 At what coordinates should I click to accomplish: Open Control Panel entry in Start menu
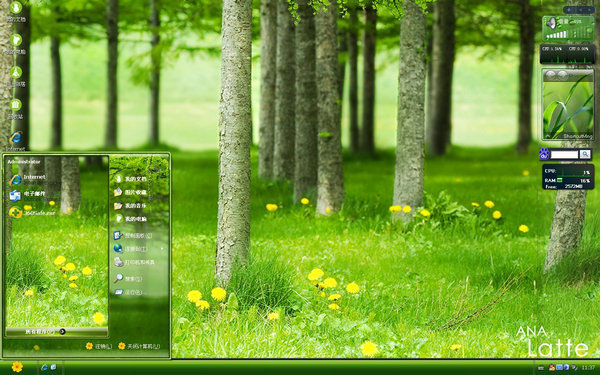pyautogui.click(x=133, y=235)
